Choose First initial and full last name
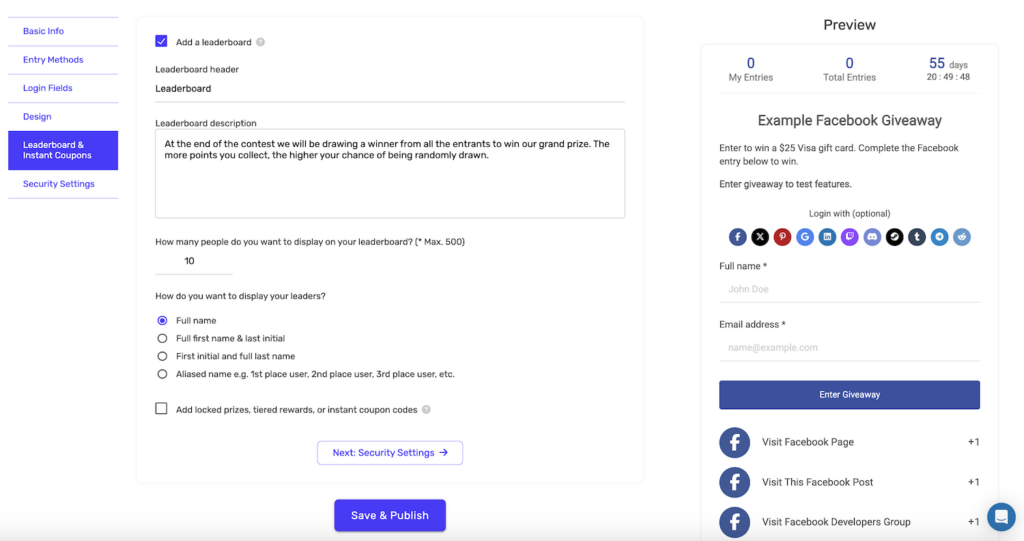The height and width of the screenshot is (541, 1024). 162,356
